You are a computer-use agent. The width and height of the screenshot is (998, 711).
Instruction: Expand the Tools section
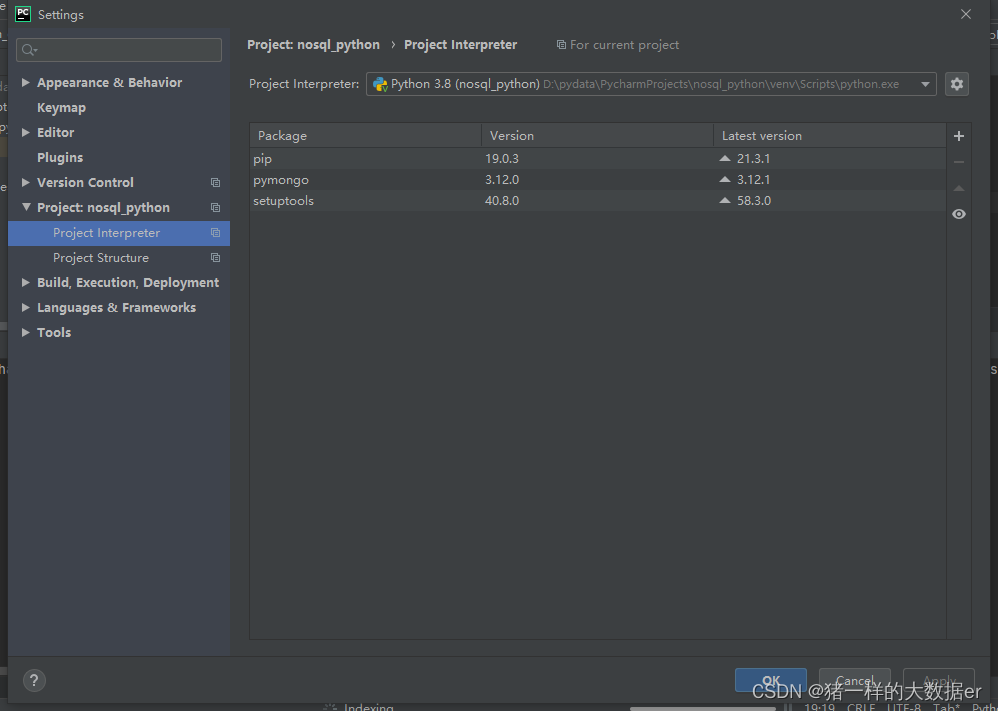25,332
